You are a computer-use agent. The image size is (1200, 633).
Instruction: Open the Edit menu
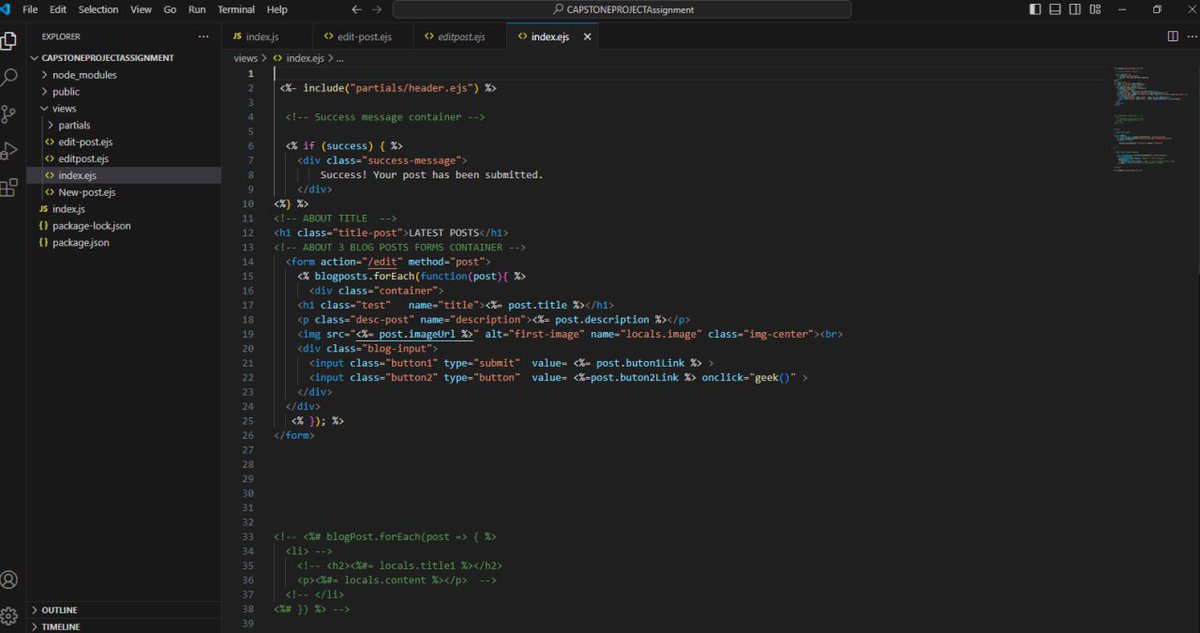pyautogui.click(x=59, y=9)
